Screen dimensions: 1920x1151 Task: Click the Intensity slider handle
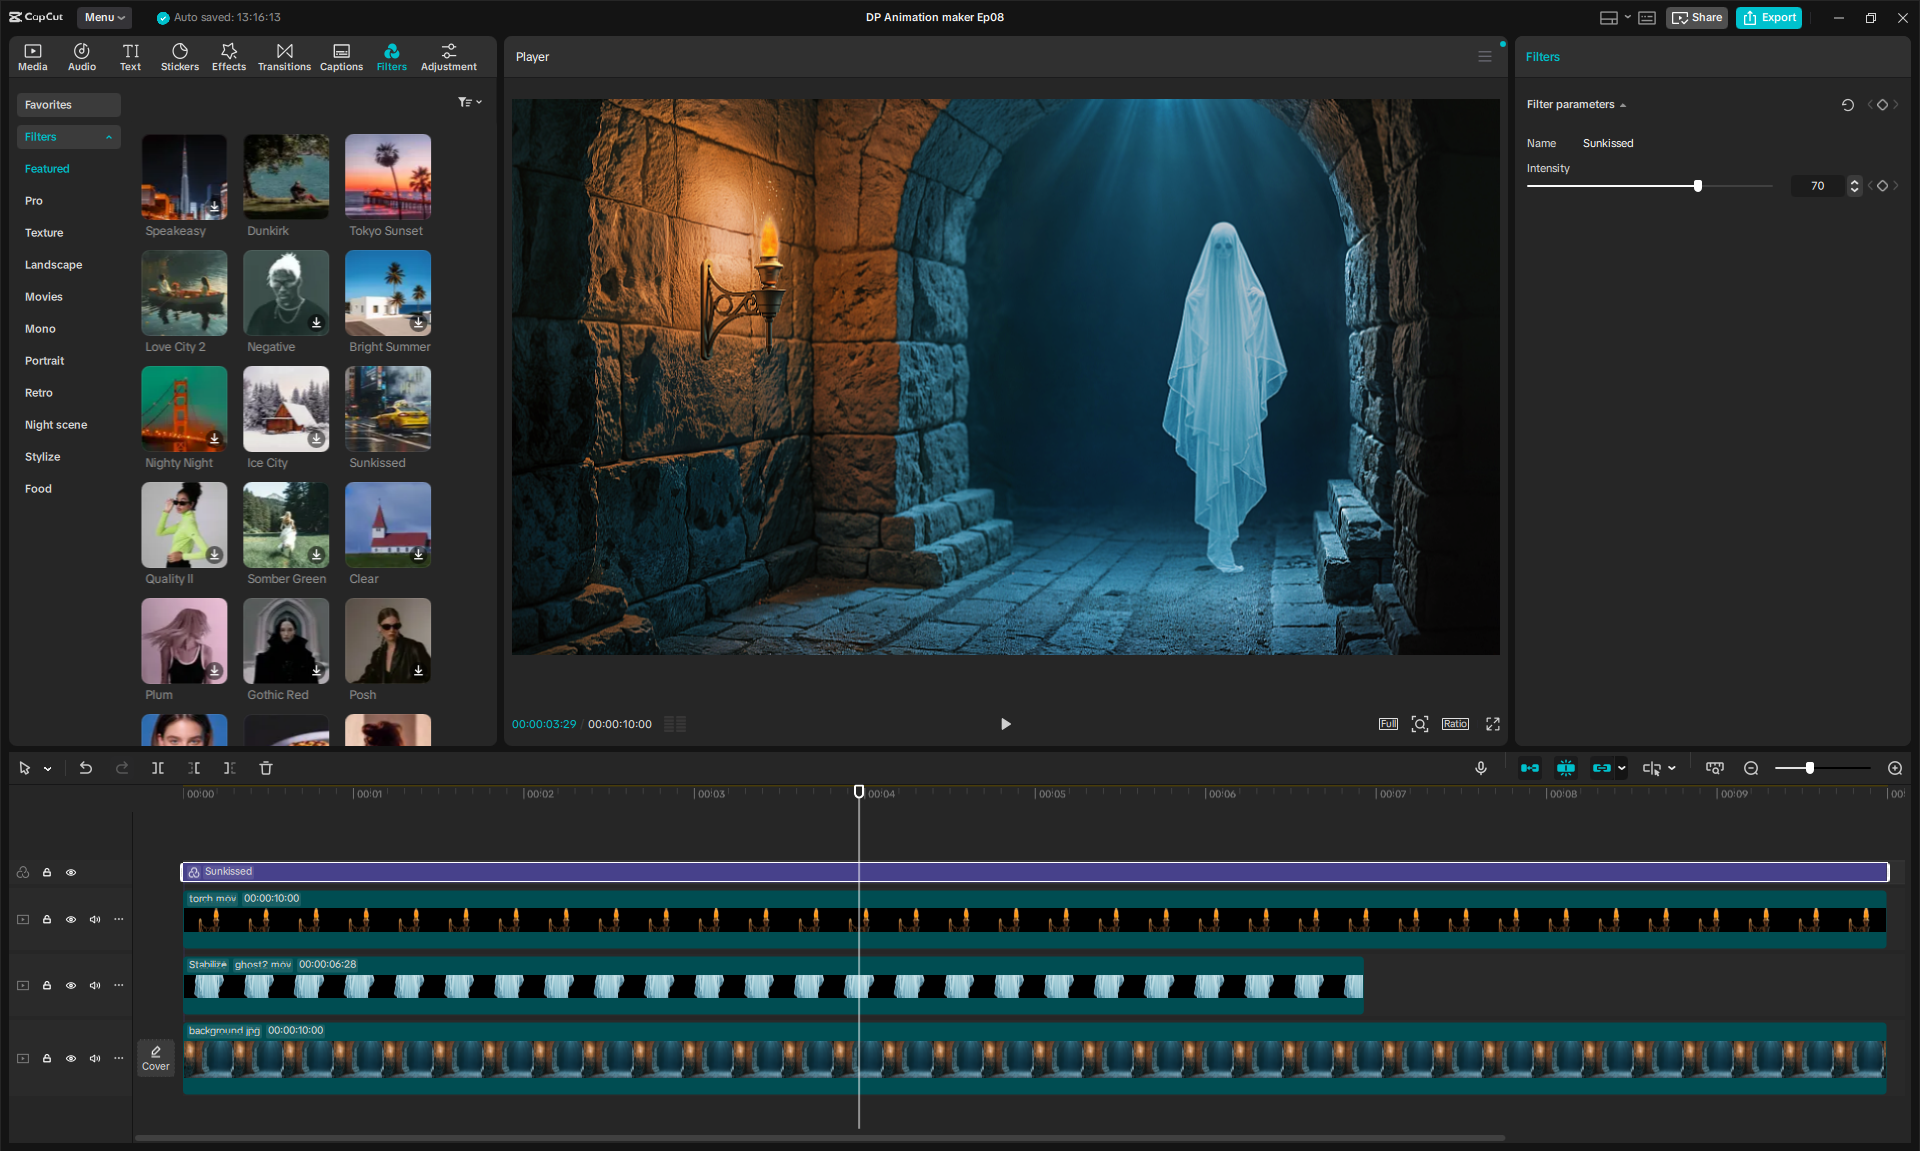1698,186
